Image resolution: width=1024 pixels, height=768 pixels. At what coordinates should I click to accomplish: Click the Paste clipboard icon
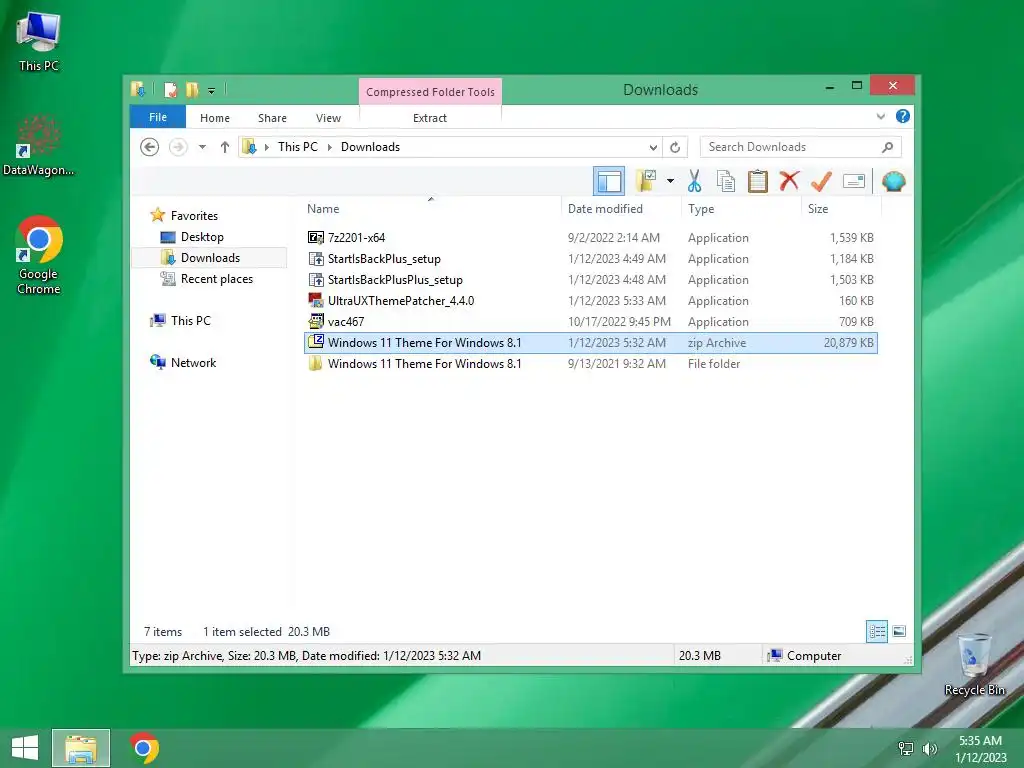pyautogui.click(x=758, y=181)
